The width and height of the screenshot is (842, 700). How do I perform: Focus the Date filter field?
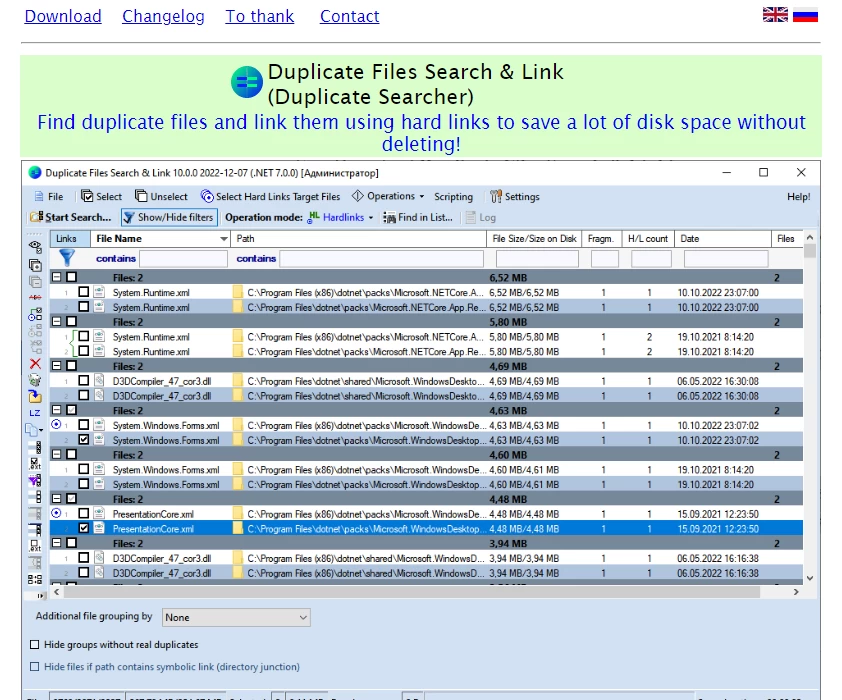point(726,259)
